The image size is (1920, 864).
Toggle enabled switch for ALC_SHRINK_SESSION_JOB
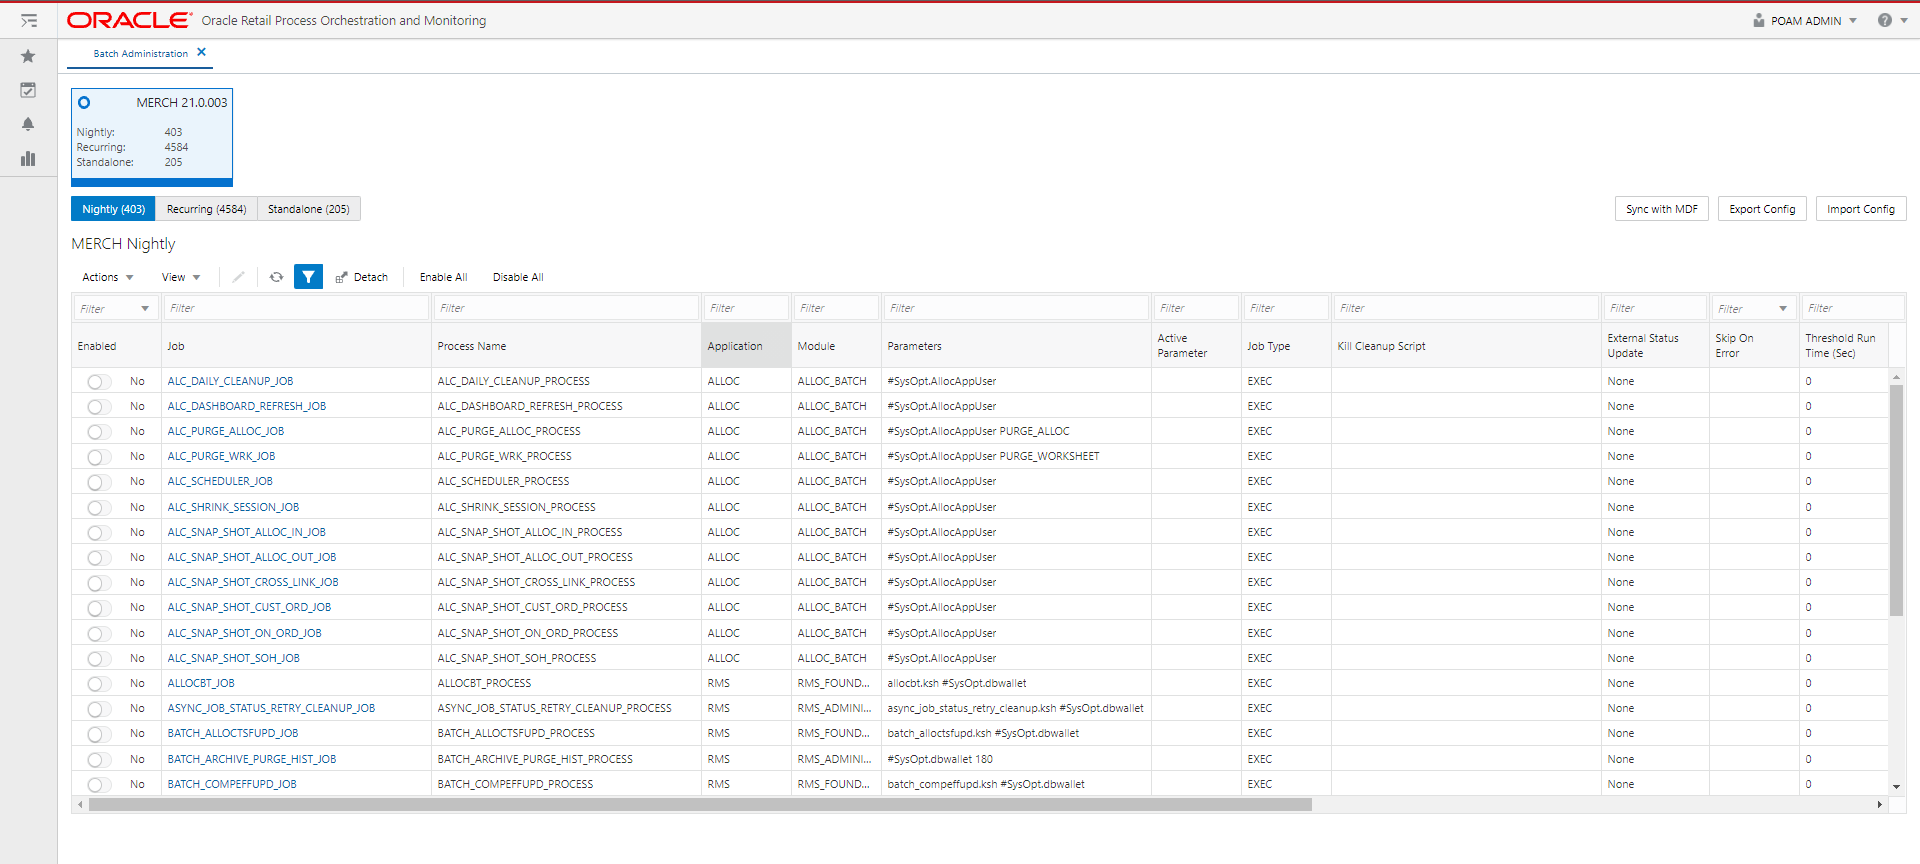coord(99,507)
